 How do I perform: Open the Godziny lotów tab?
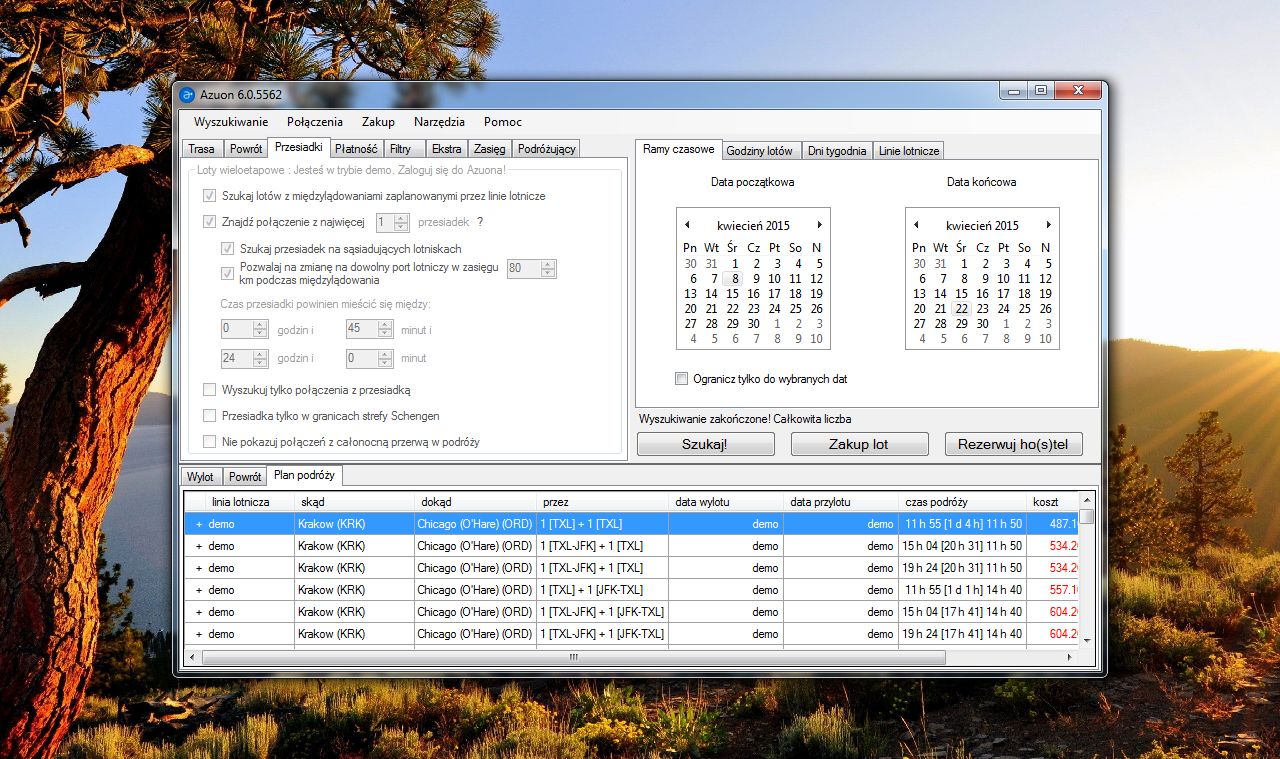[760, 151]
